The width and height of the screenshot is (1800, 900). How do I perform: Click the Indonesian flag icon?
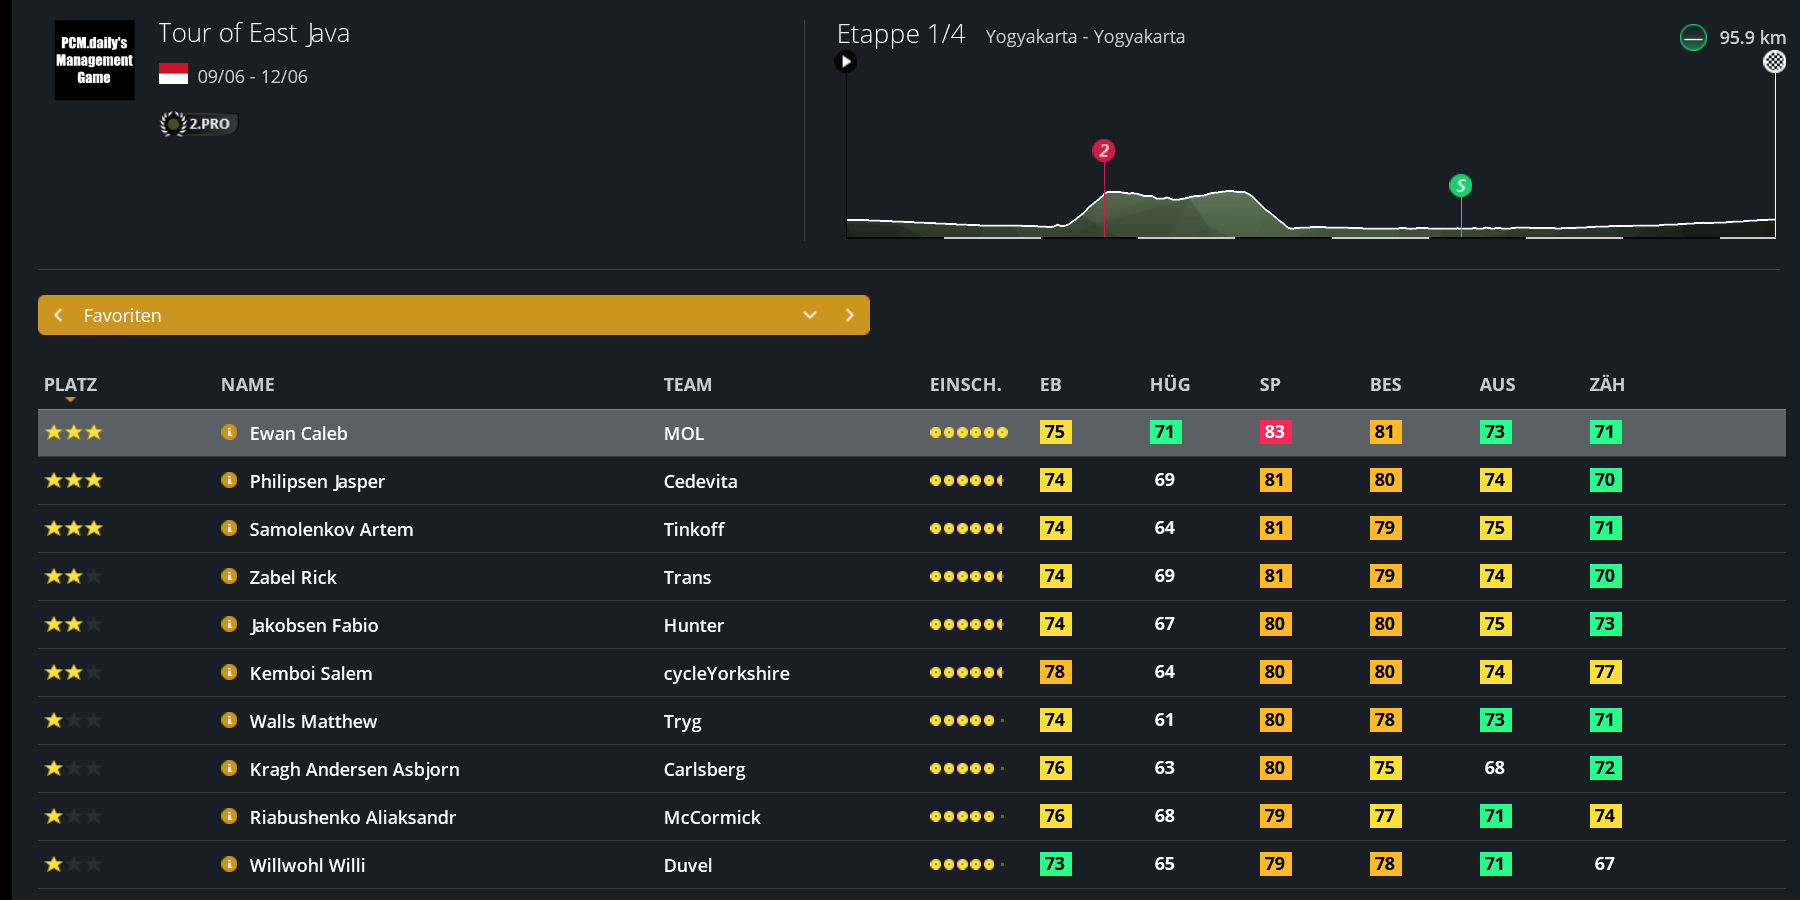click(173, 75)
